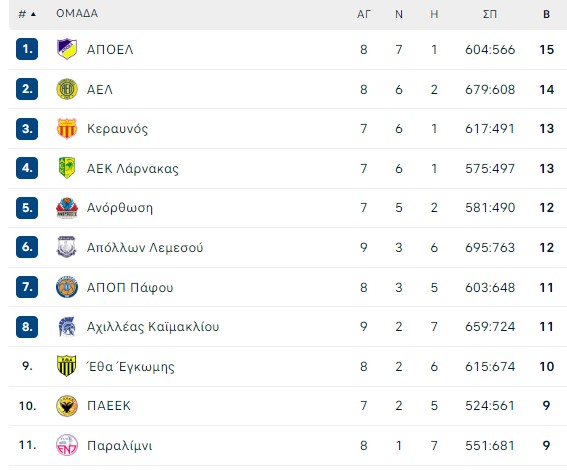Image resolution: width=567 pixels, height=470 pixels.
Task: Click the Έθα Έγκωμης striped shield
Action: (x=67, y=366)
